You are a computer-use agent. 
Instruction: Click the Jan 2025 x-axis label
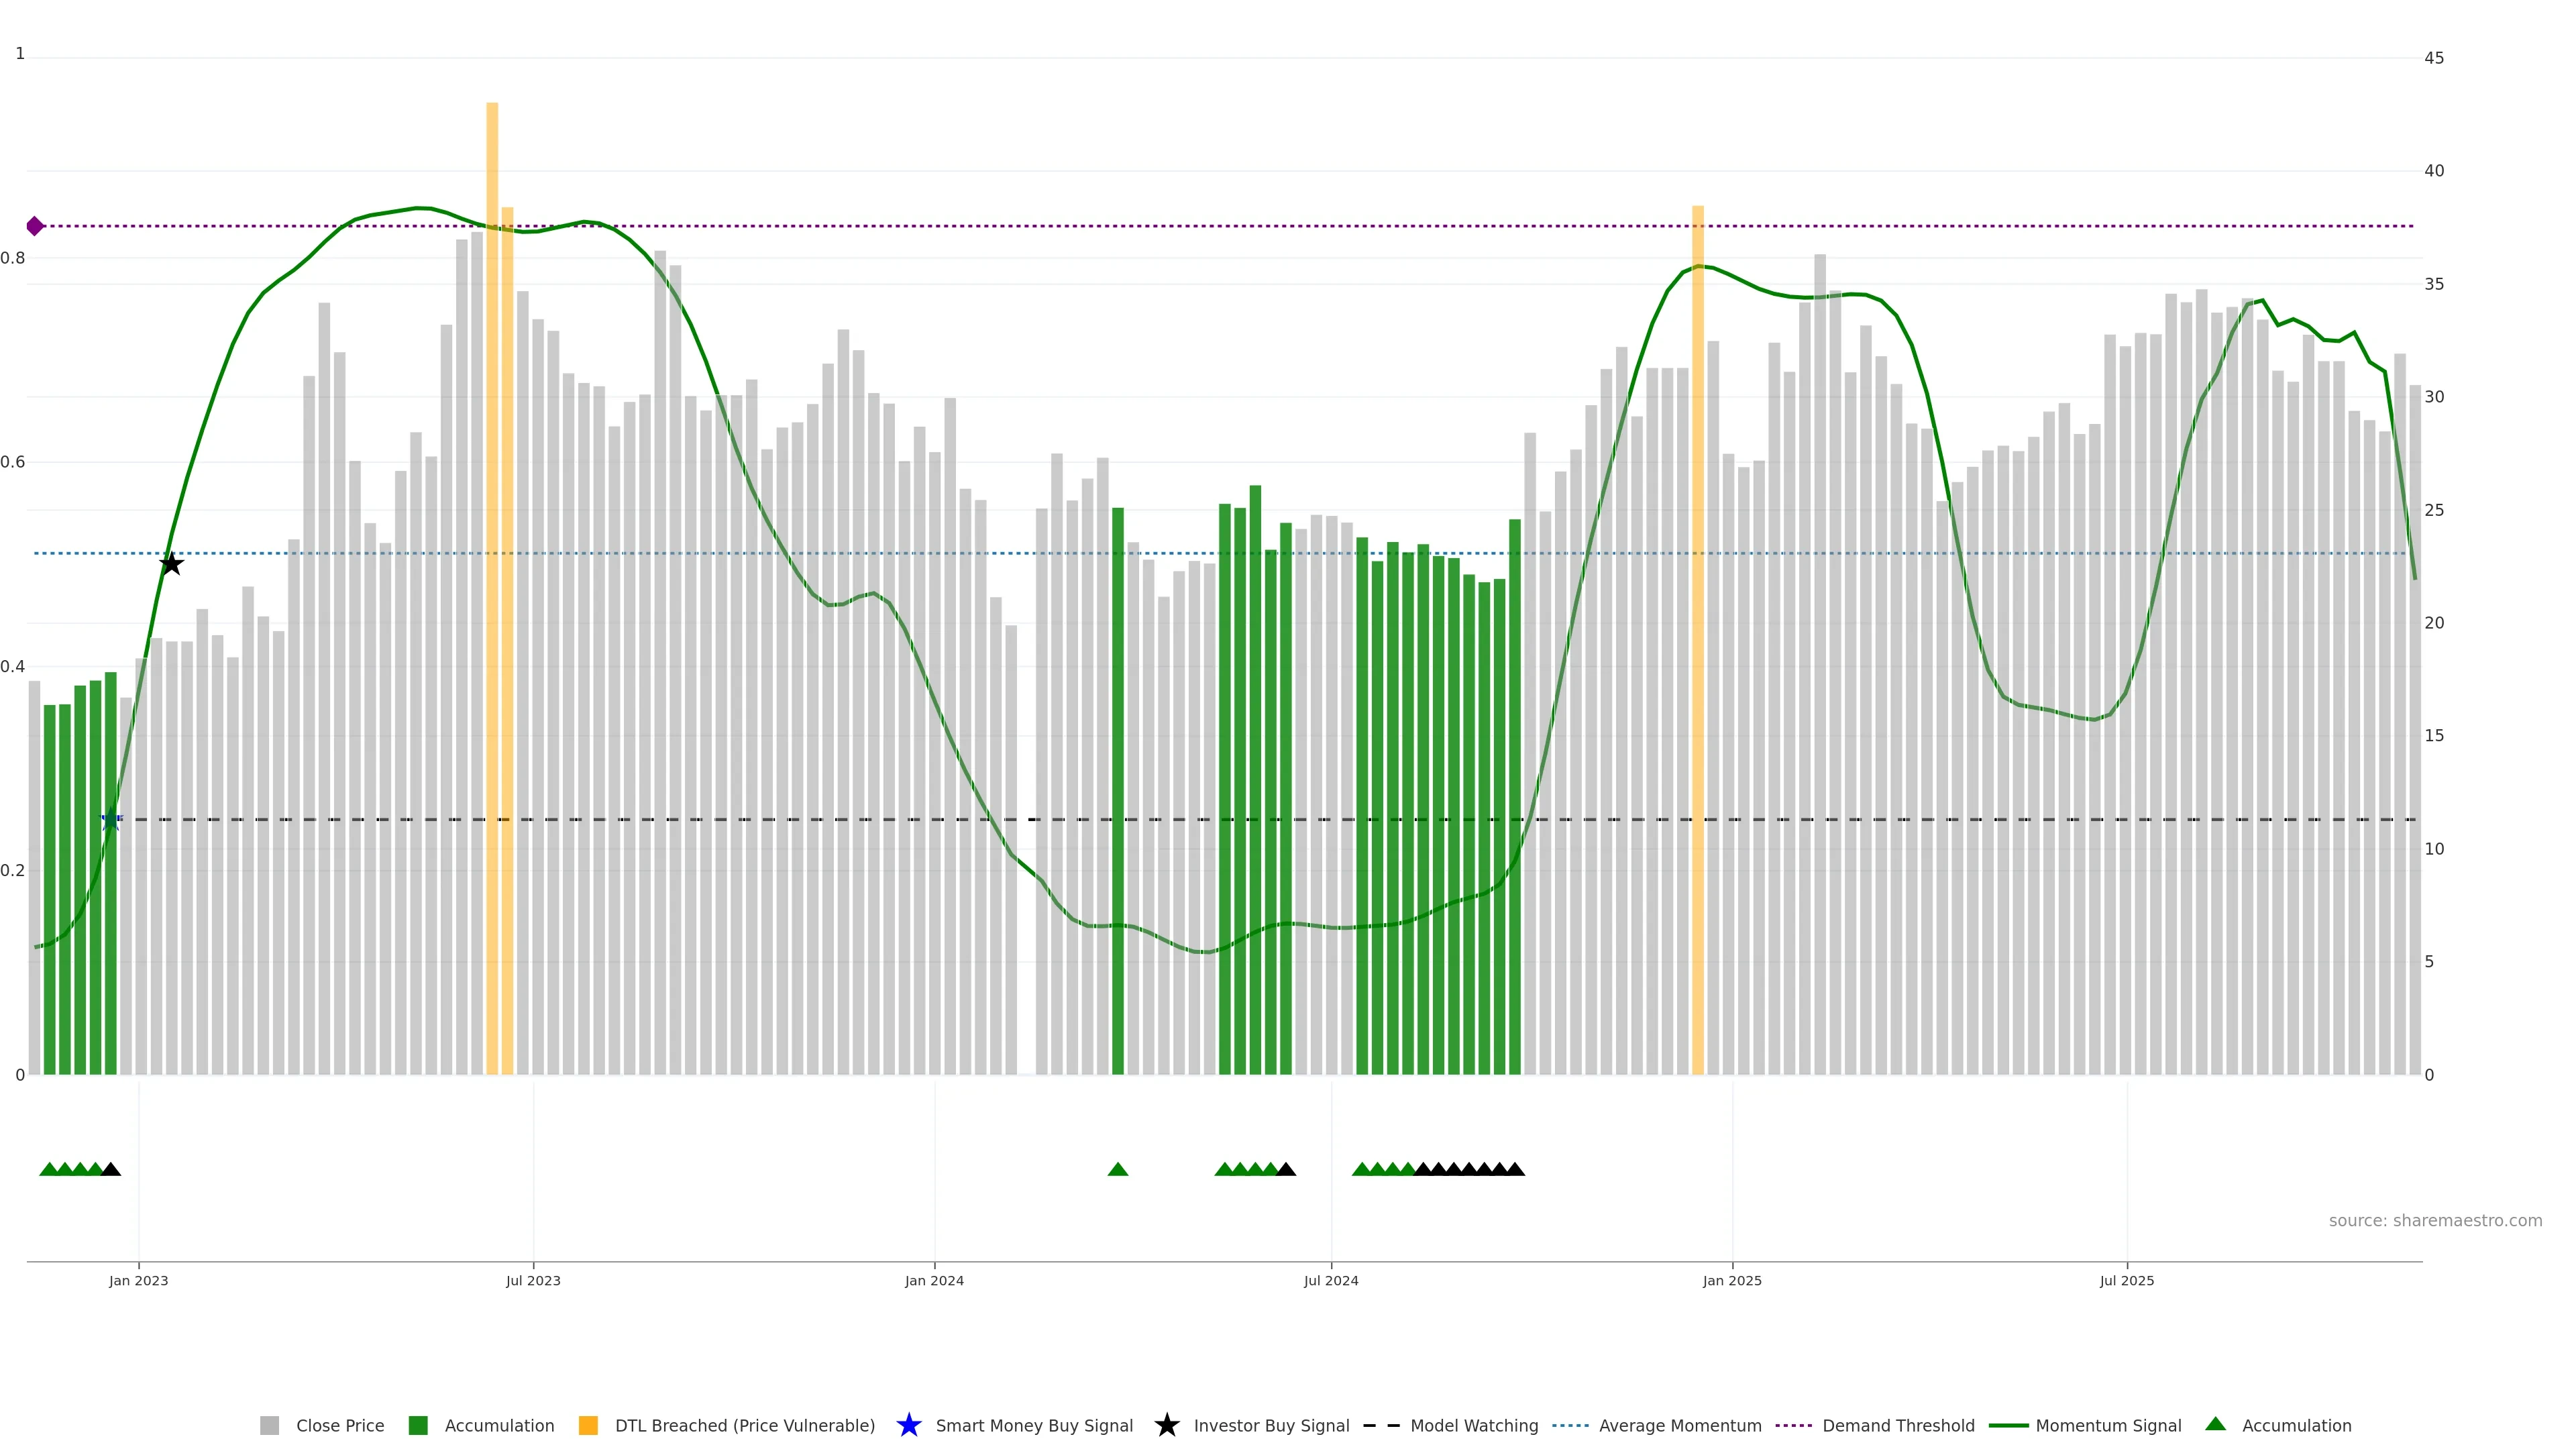1731,1280
